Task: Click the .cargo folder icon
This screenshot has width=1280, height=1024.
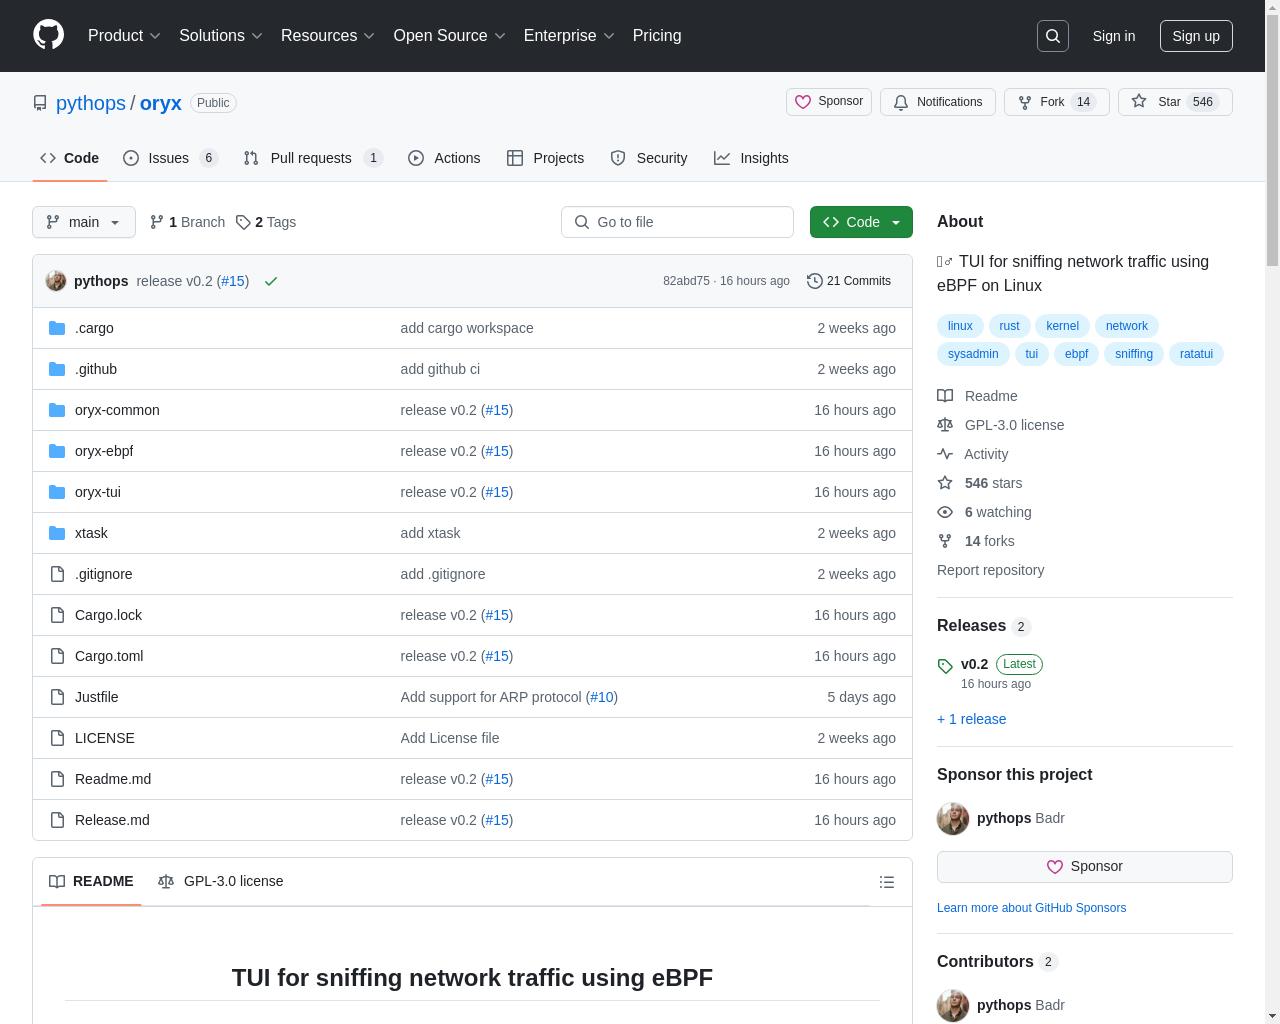Action: 57,328
